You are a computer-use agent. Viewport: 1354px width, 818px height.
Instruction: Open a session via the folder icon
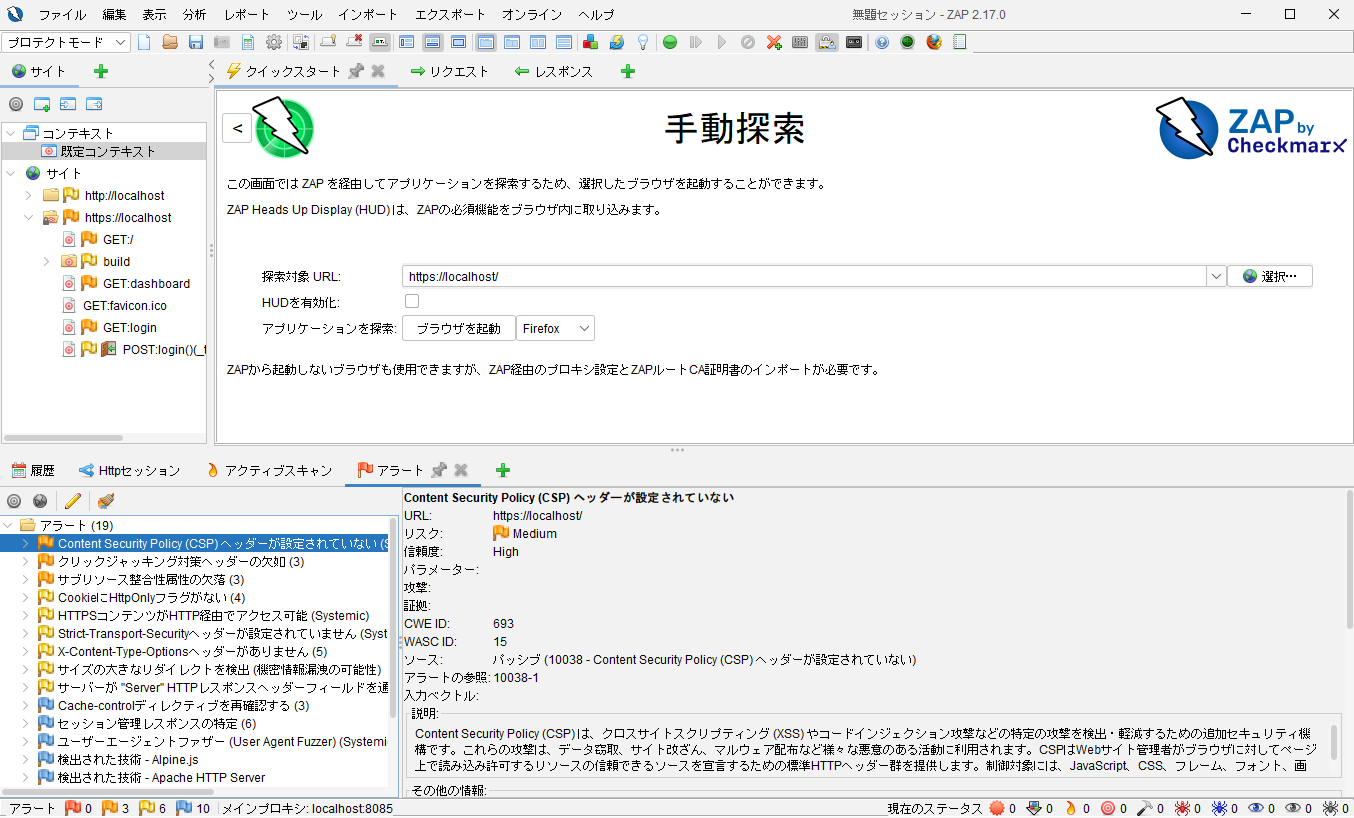170,42
